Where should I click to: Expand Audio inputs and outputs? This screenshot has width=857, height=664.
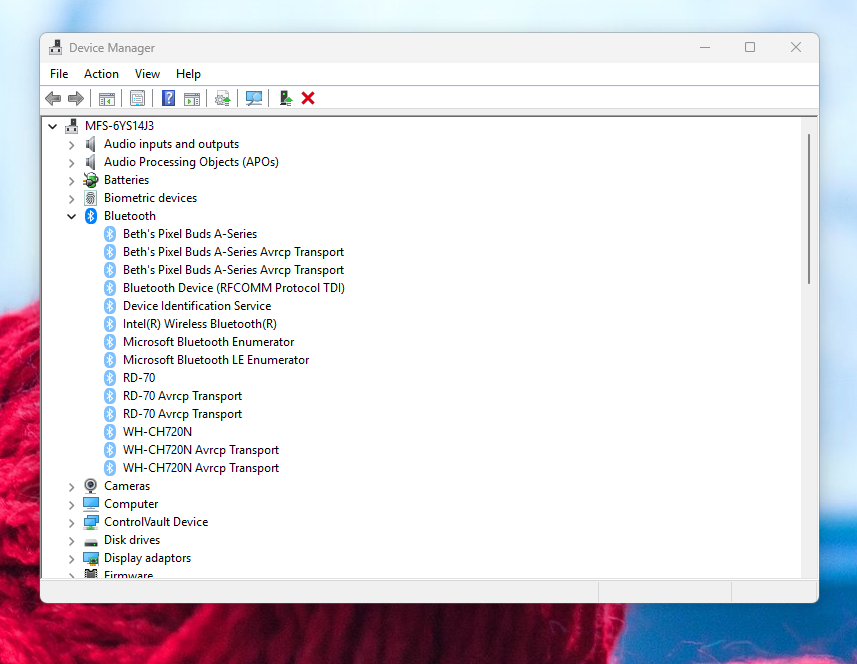coord(72,145)
